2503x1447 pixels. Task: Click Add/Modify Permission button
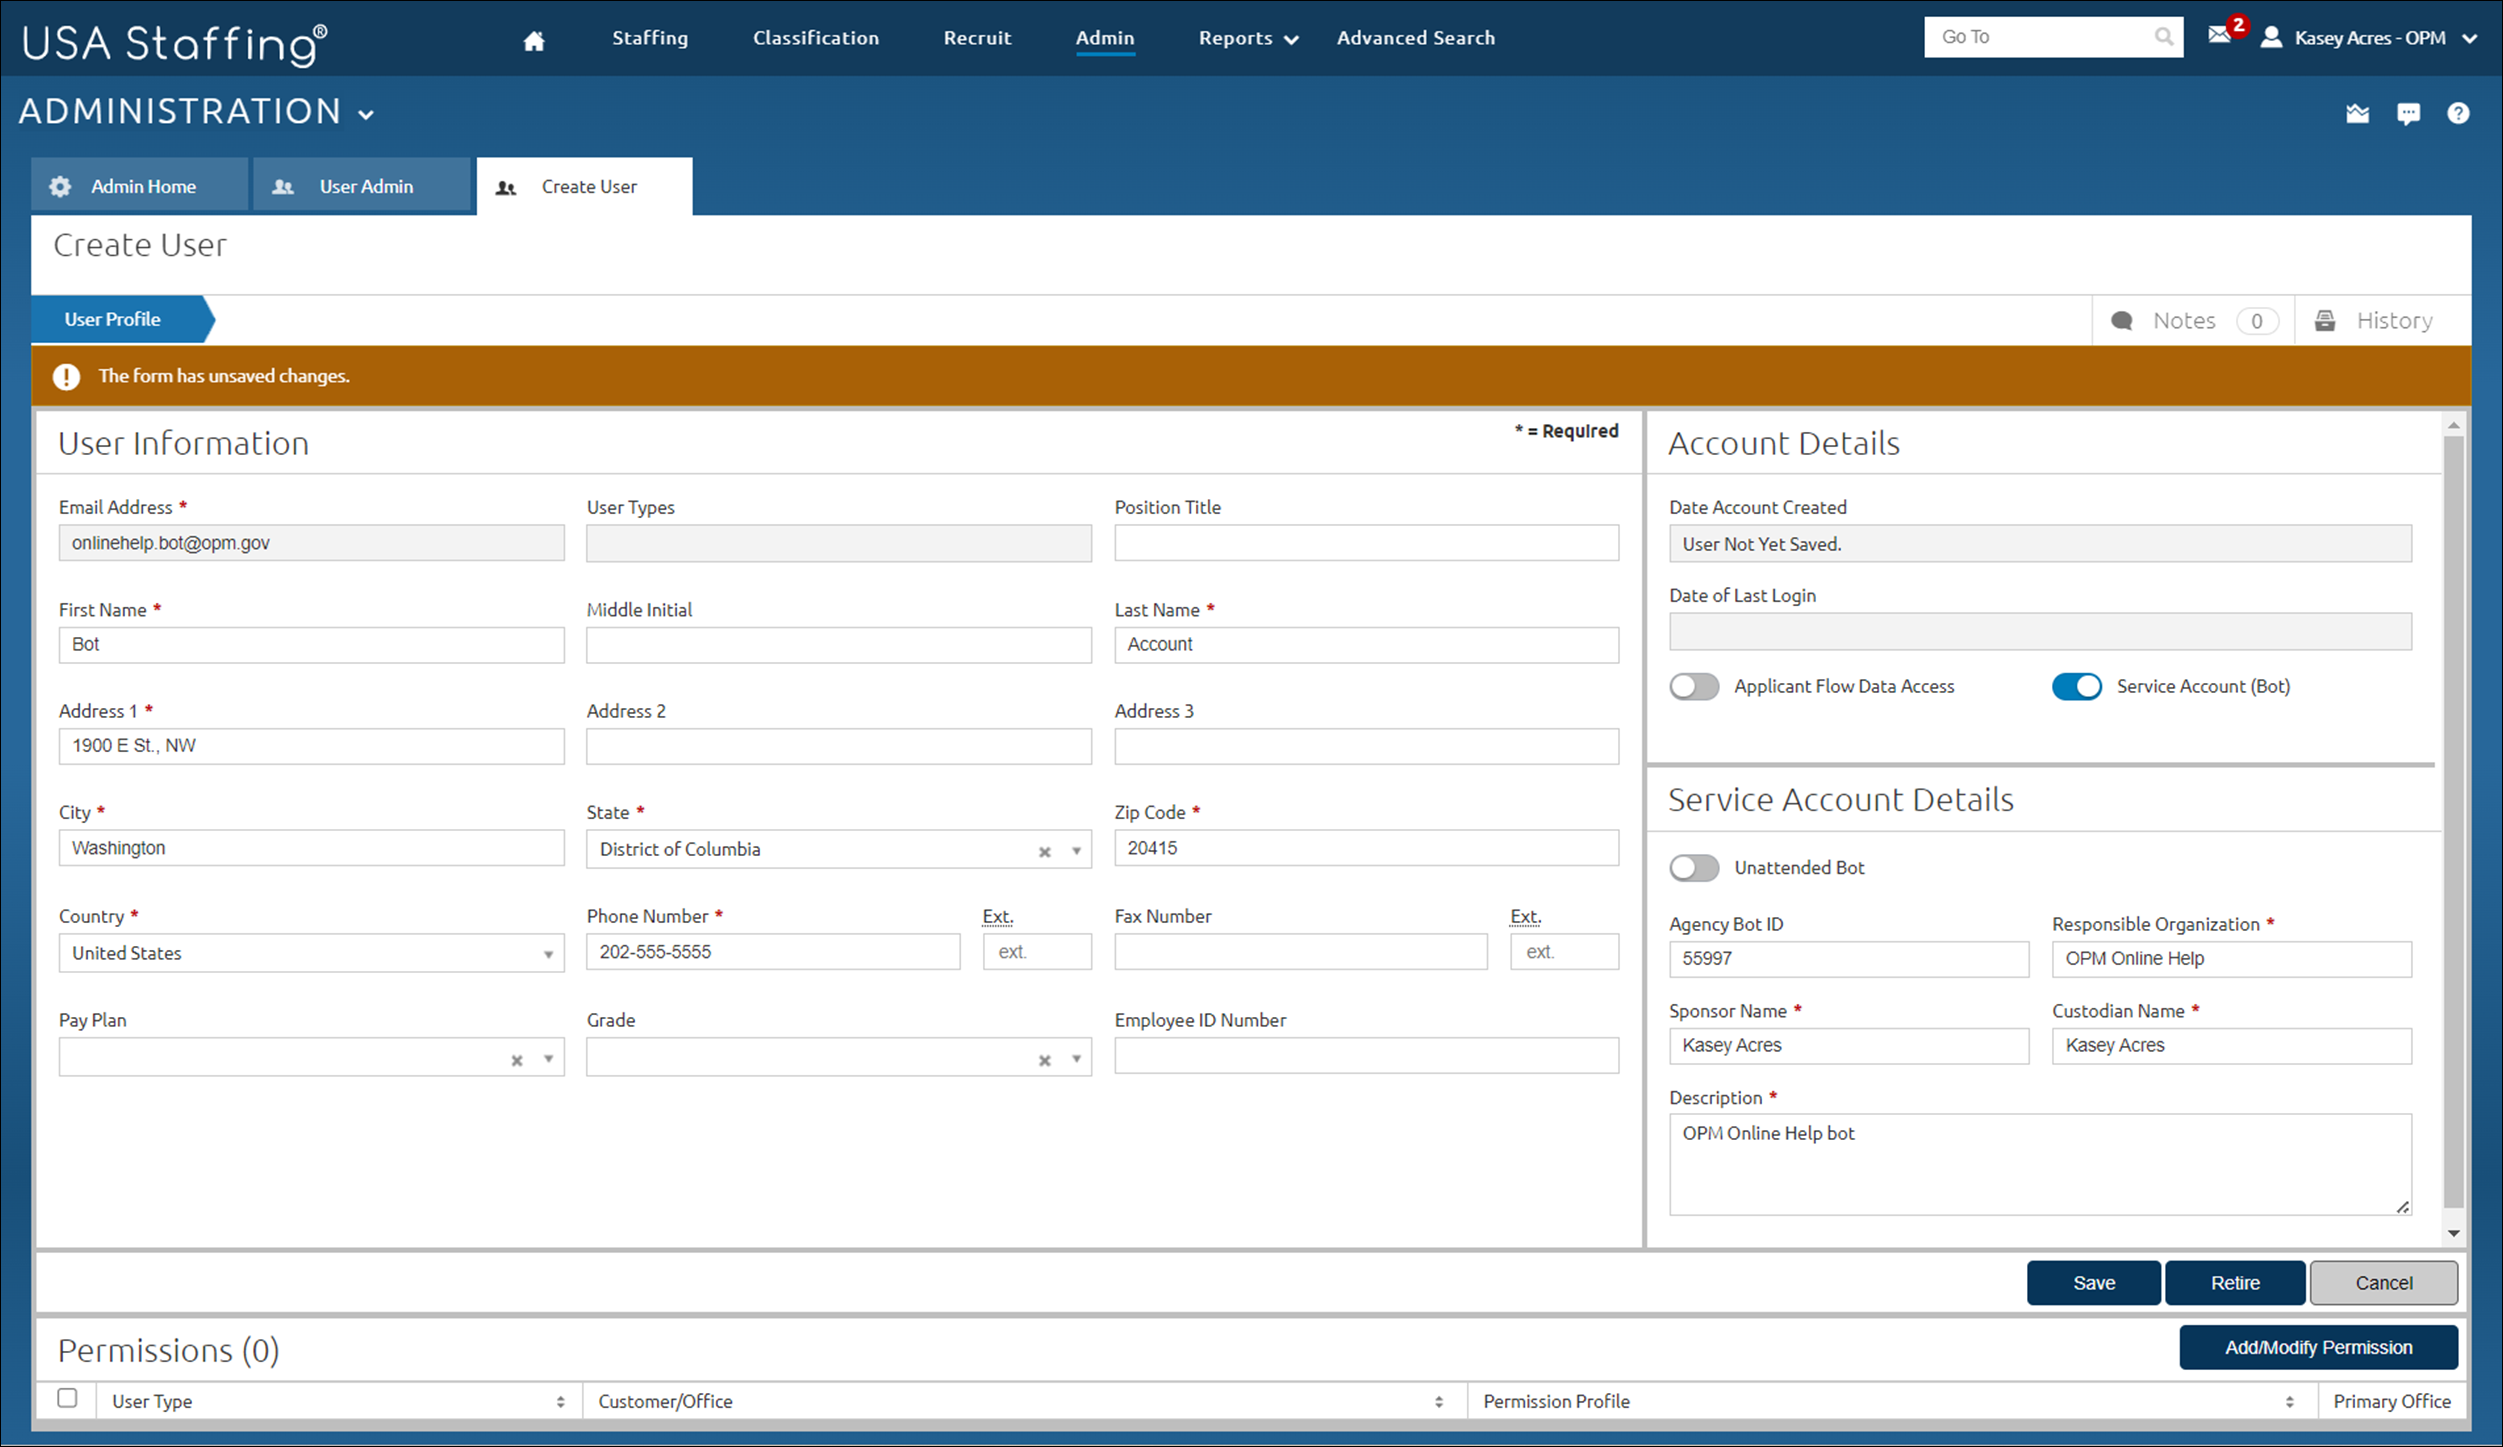pos(2319,1348)
